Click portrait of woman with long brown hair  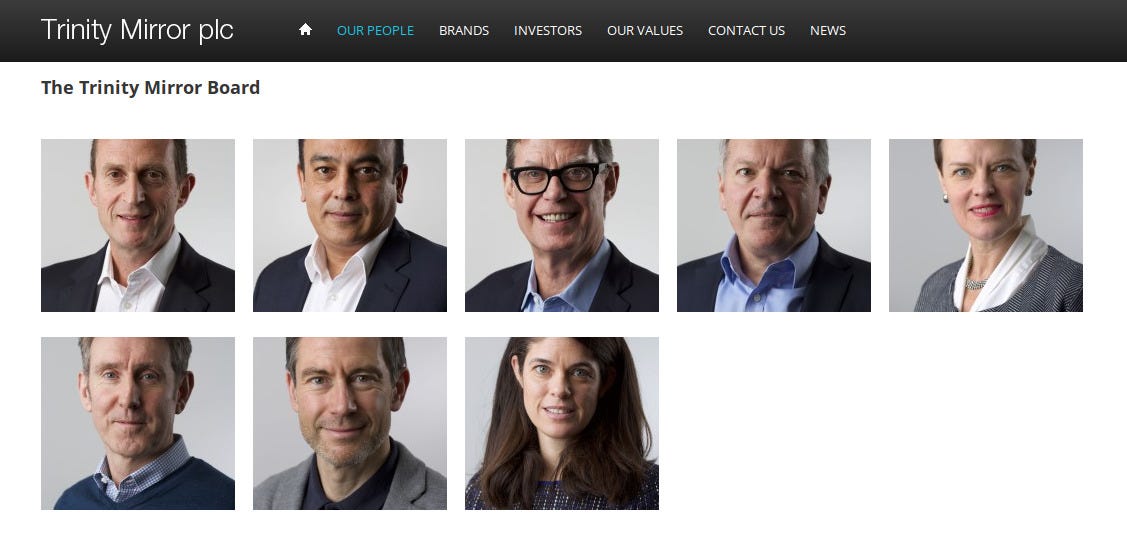(562, 423)
